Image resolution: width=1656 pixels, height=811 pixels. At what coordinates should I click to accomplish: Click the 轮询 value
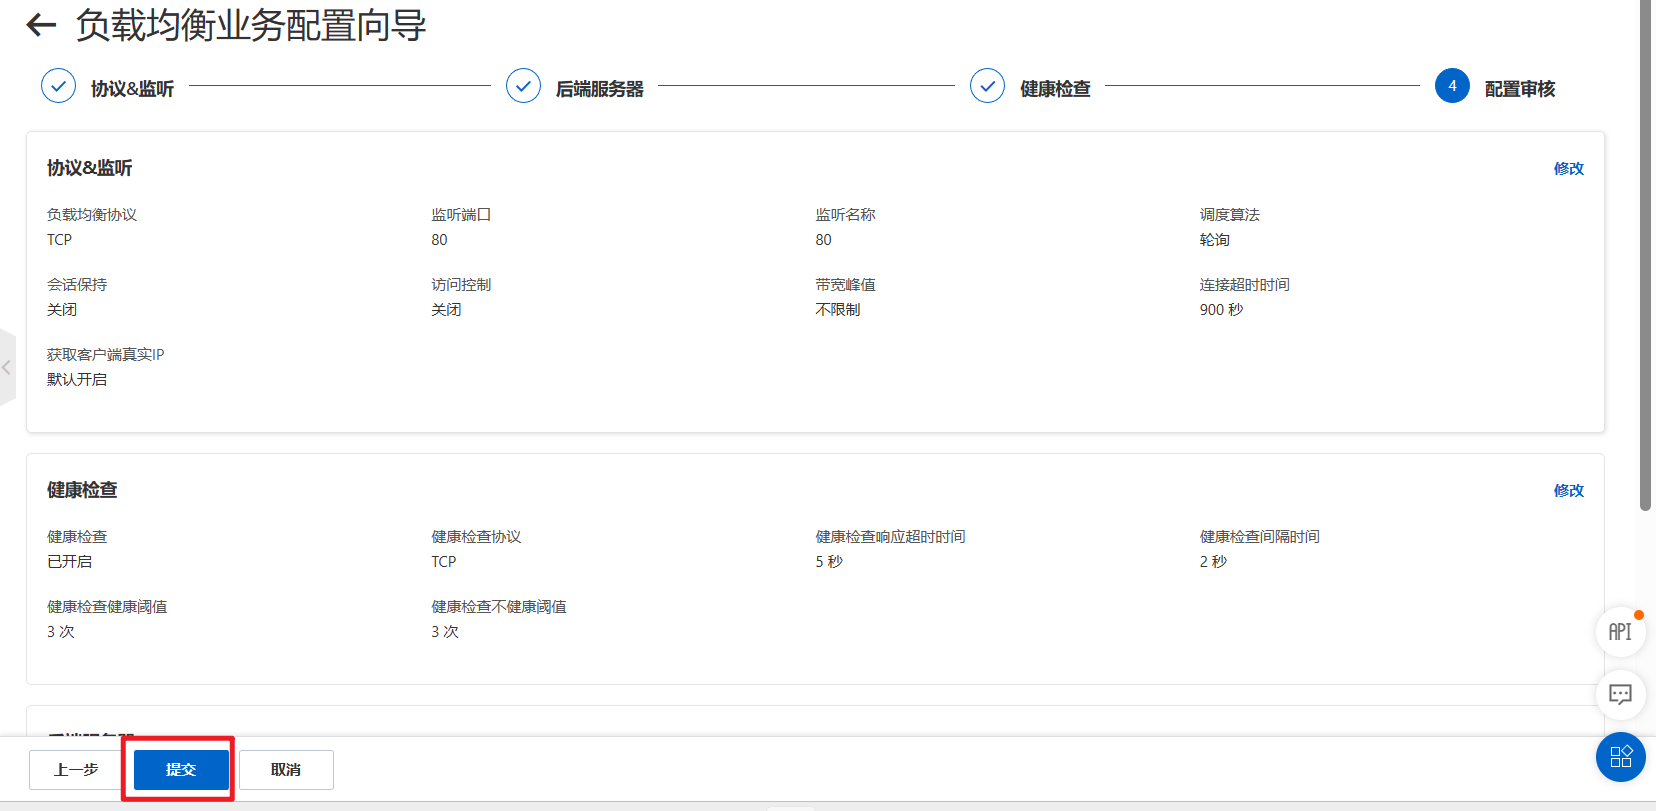point(1215,240)
